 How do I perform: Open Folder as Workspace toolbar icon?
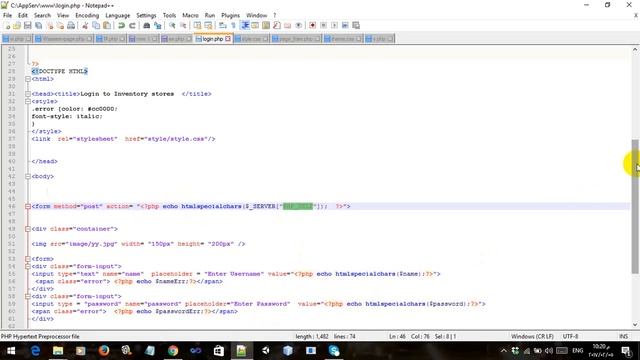pos(287,25)
